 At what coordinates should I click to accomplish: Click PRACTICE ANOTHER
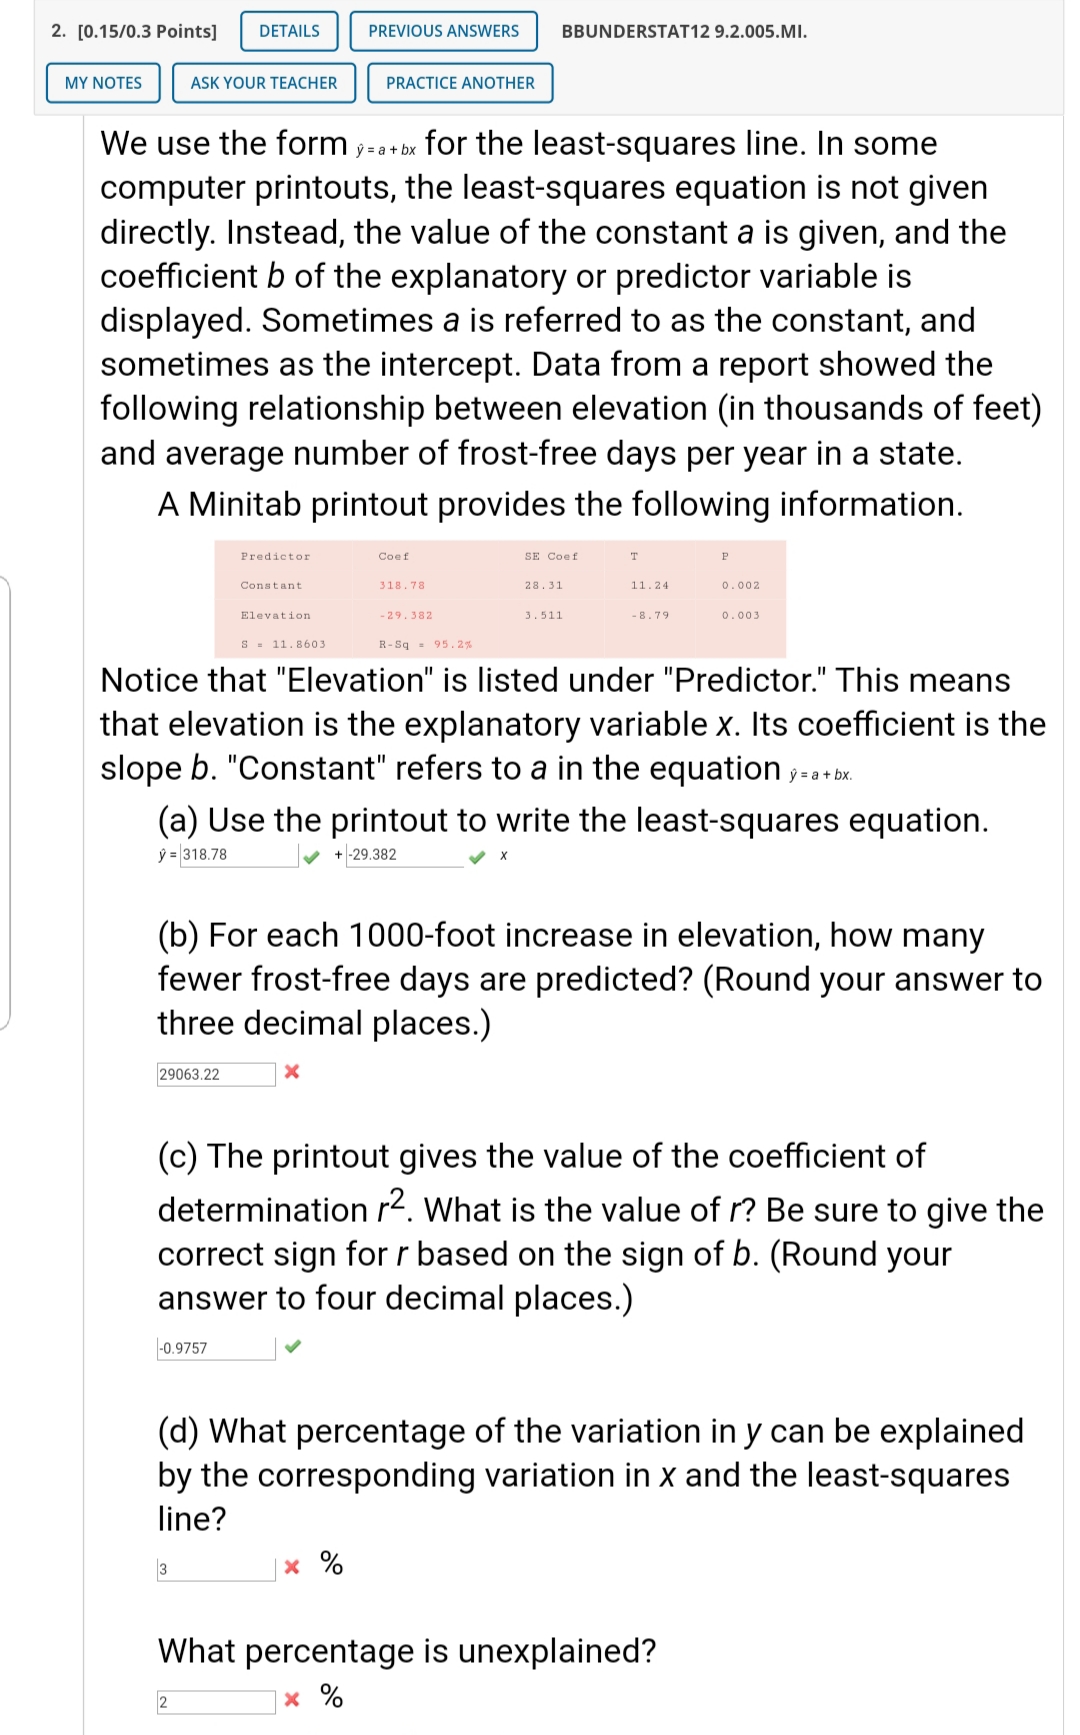click(x=459, y=83)
